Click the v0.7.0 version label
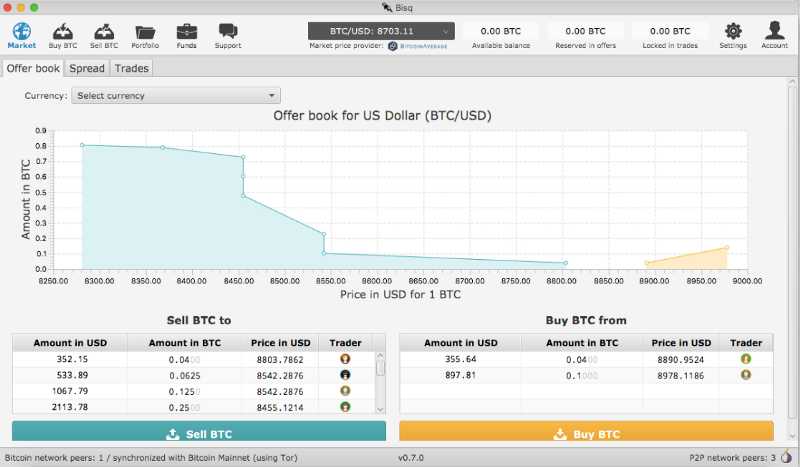800x467 pixels. coord(411,458)
